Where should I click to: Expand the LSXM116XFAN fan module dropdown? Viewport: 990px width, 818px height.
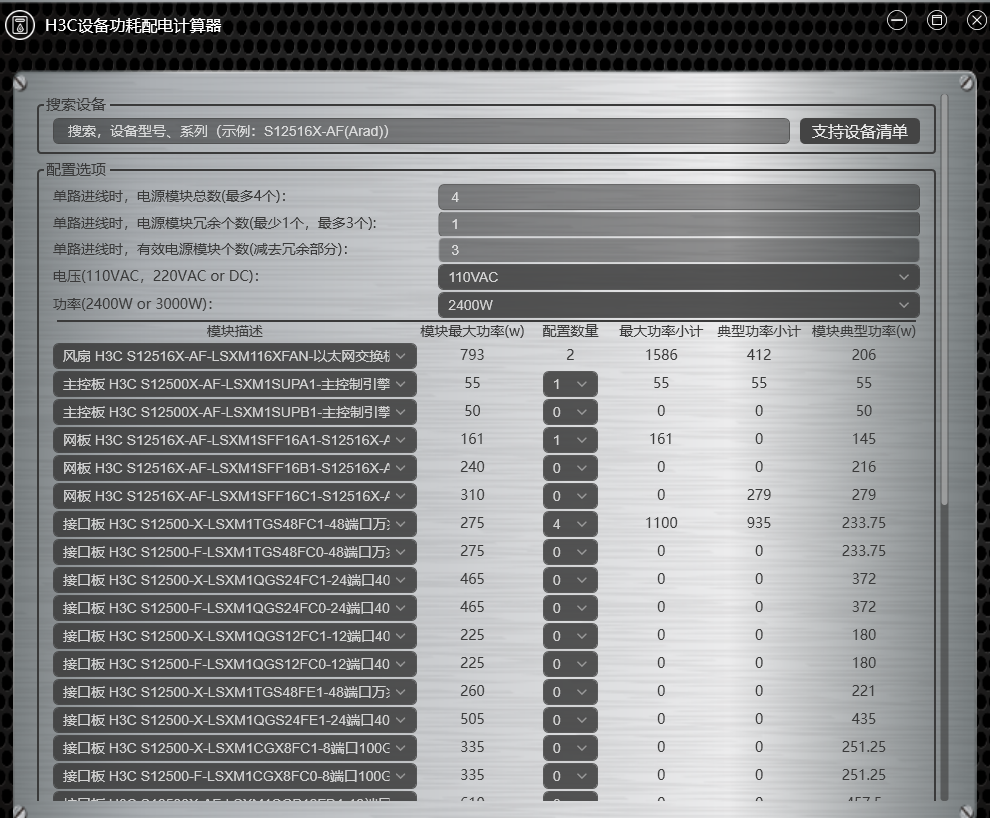(x=235, y=356)
